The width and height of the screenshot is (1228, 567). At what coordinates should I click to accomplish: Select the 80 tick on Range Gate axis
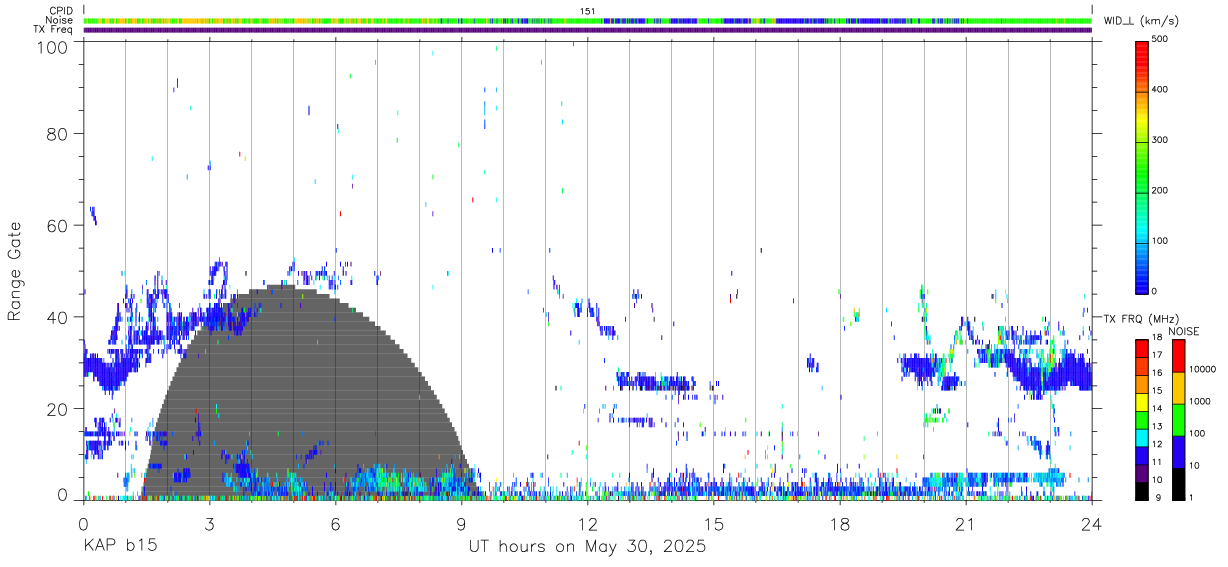56,133
